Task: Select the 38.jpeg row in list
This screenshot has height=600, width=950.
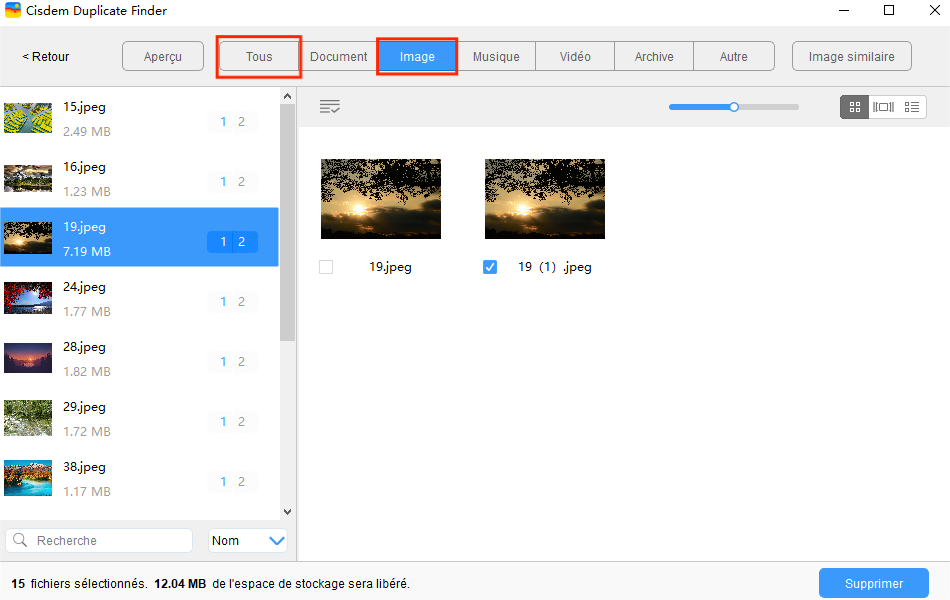Action: pyautogui.click(x=139, y=479)
